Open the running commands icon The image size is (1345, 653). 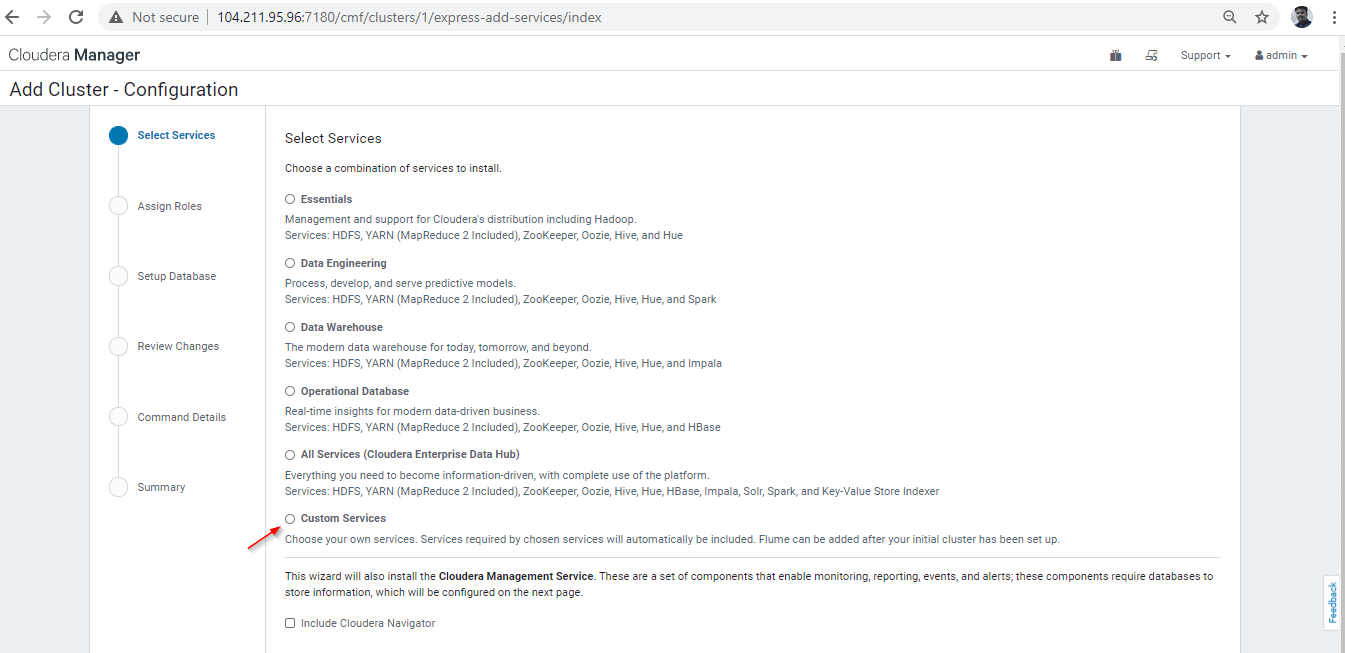tap(1152, 56)
